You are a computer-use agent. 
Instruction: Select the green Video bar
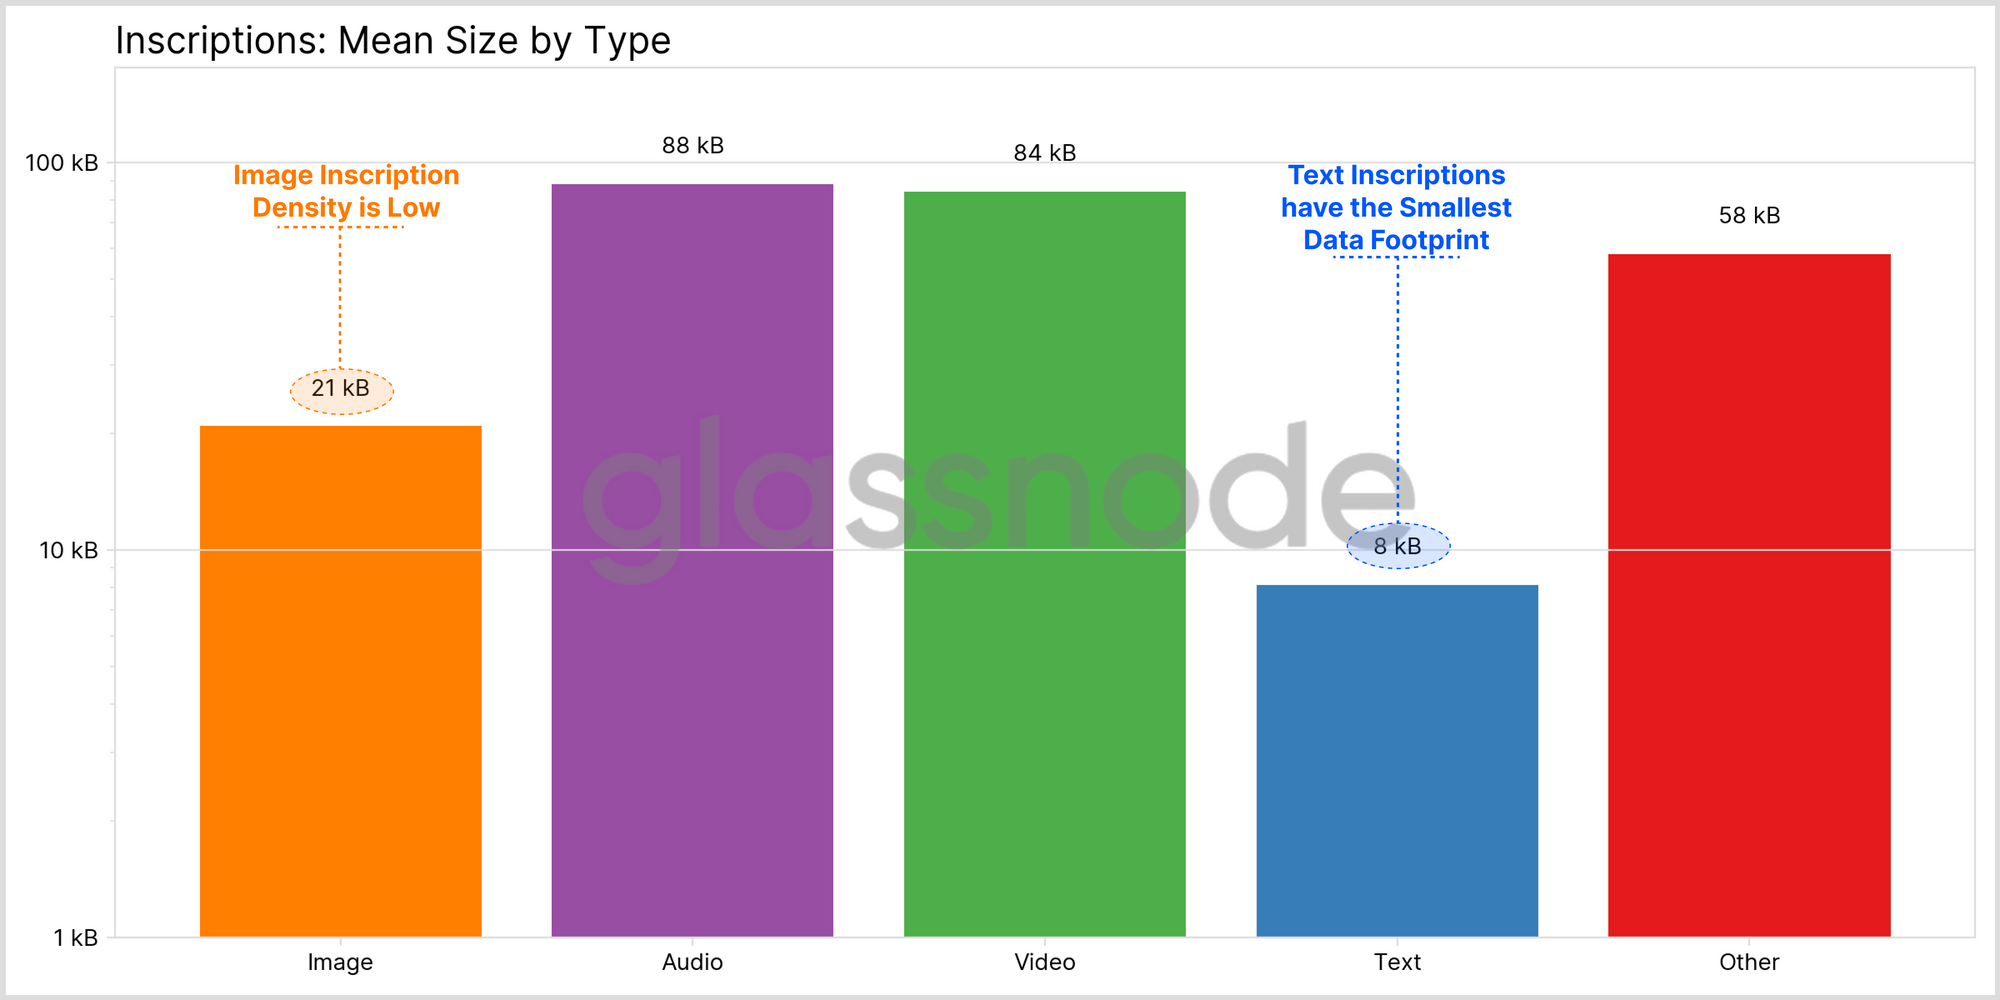pos(1045,564)
